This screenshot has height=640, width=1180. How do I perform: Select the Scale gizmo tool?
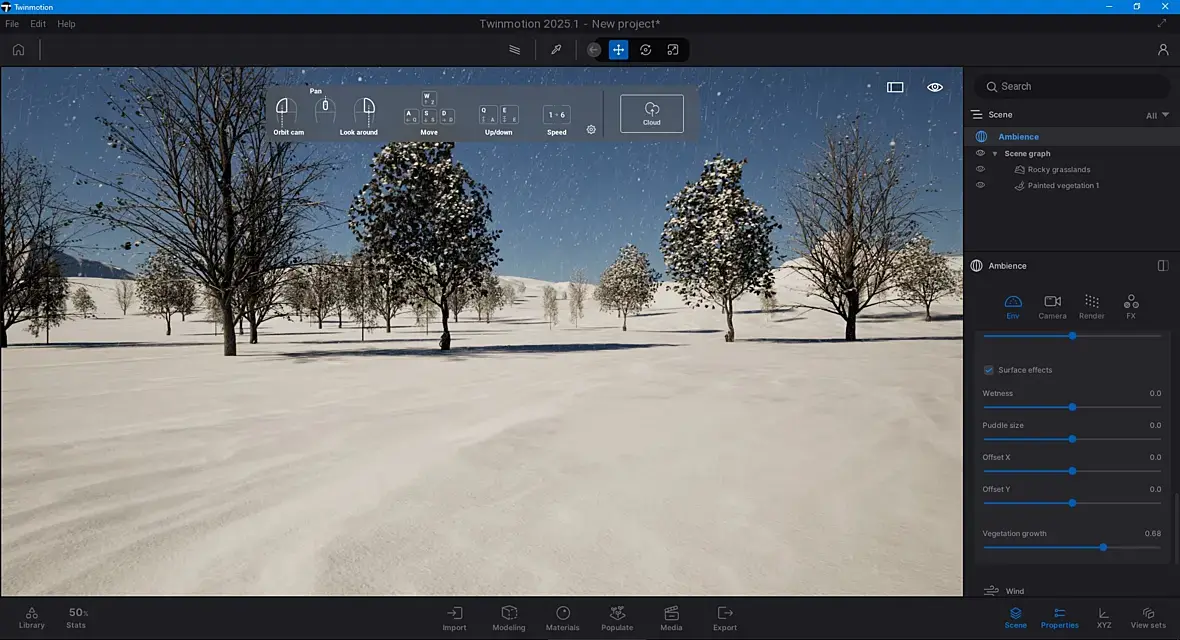pos(673,50)
